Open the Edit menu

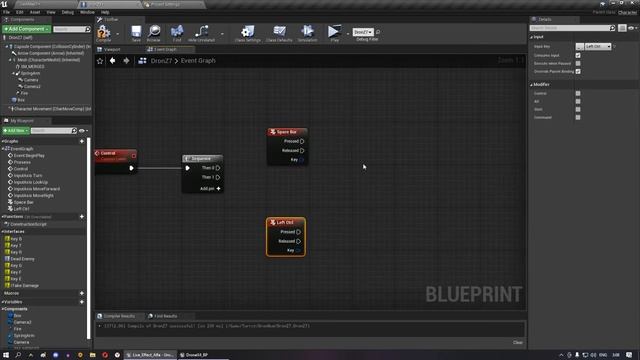click(19, 12)
